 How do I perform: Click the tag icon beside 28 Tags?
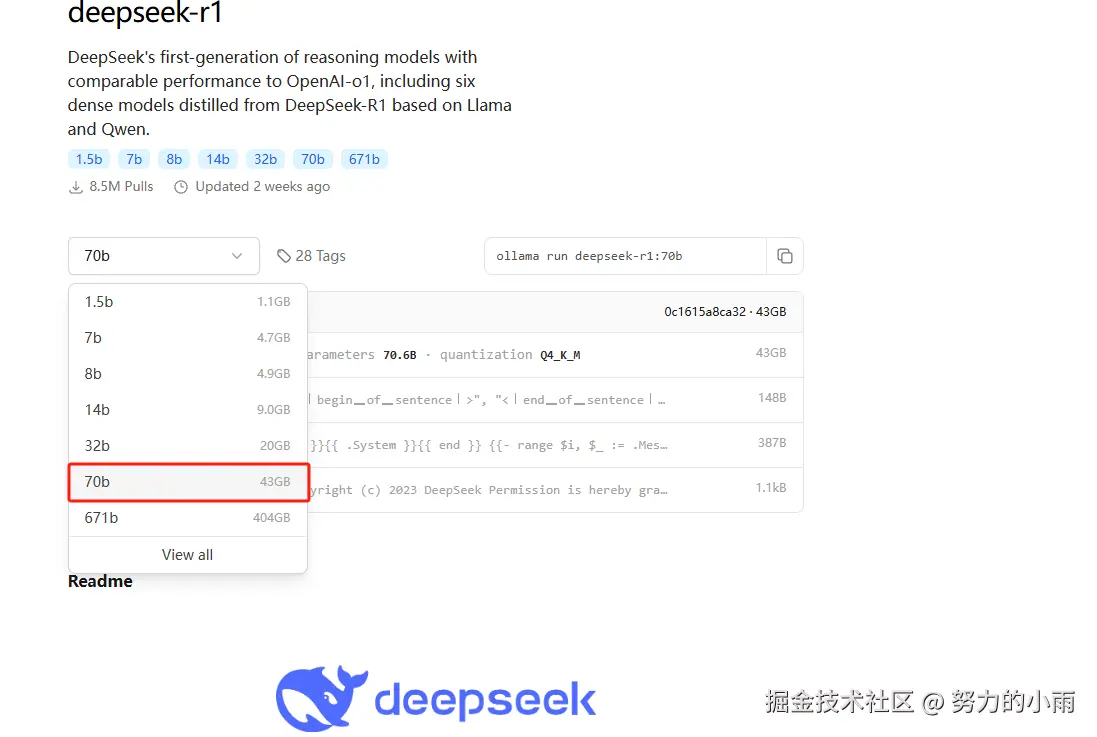tap(283, 256)
